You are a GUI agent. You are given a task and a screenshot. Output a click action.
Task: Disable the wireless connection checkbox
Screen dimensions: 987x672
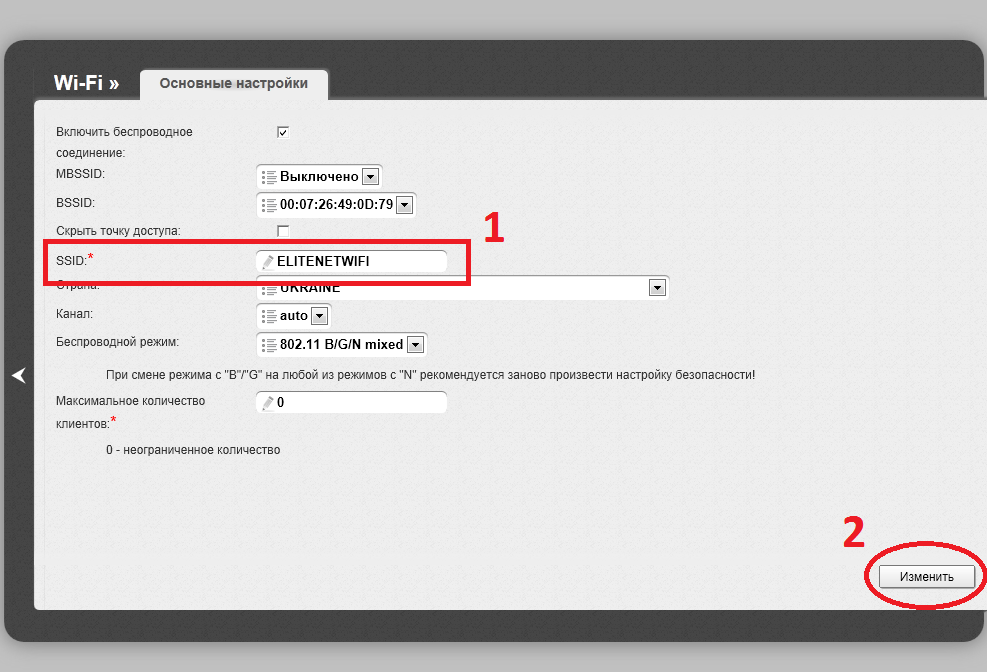pos(283,132)
